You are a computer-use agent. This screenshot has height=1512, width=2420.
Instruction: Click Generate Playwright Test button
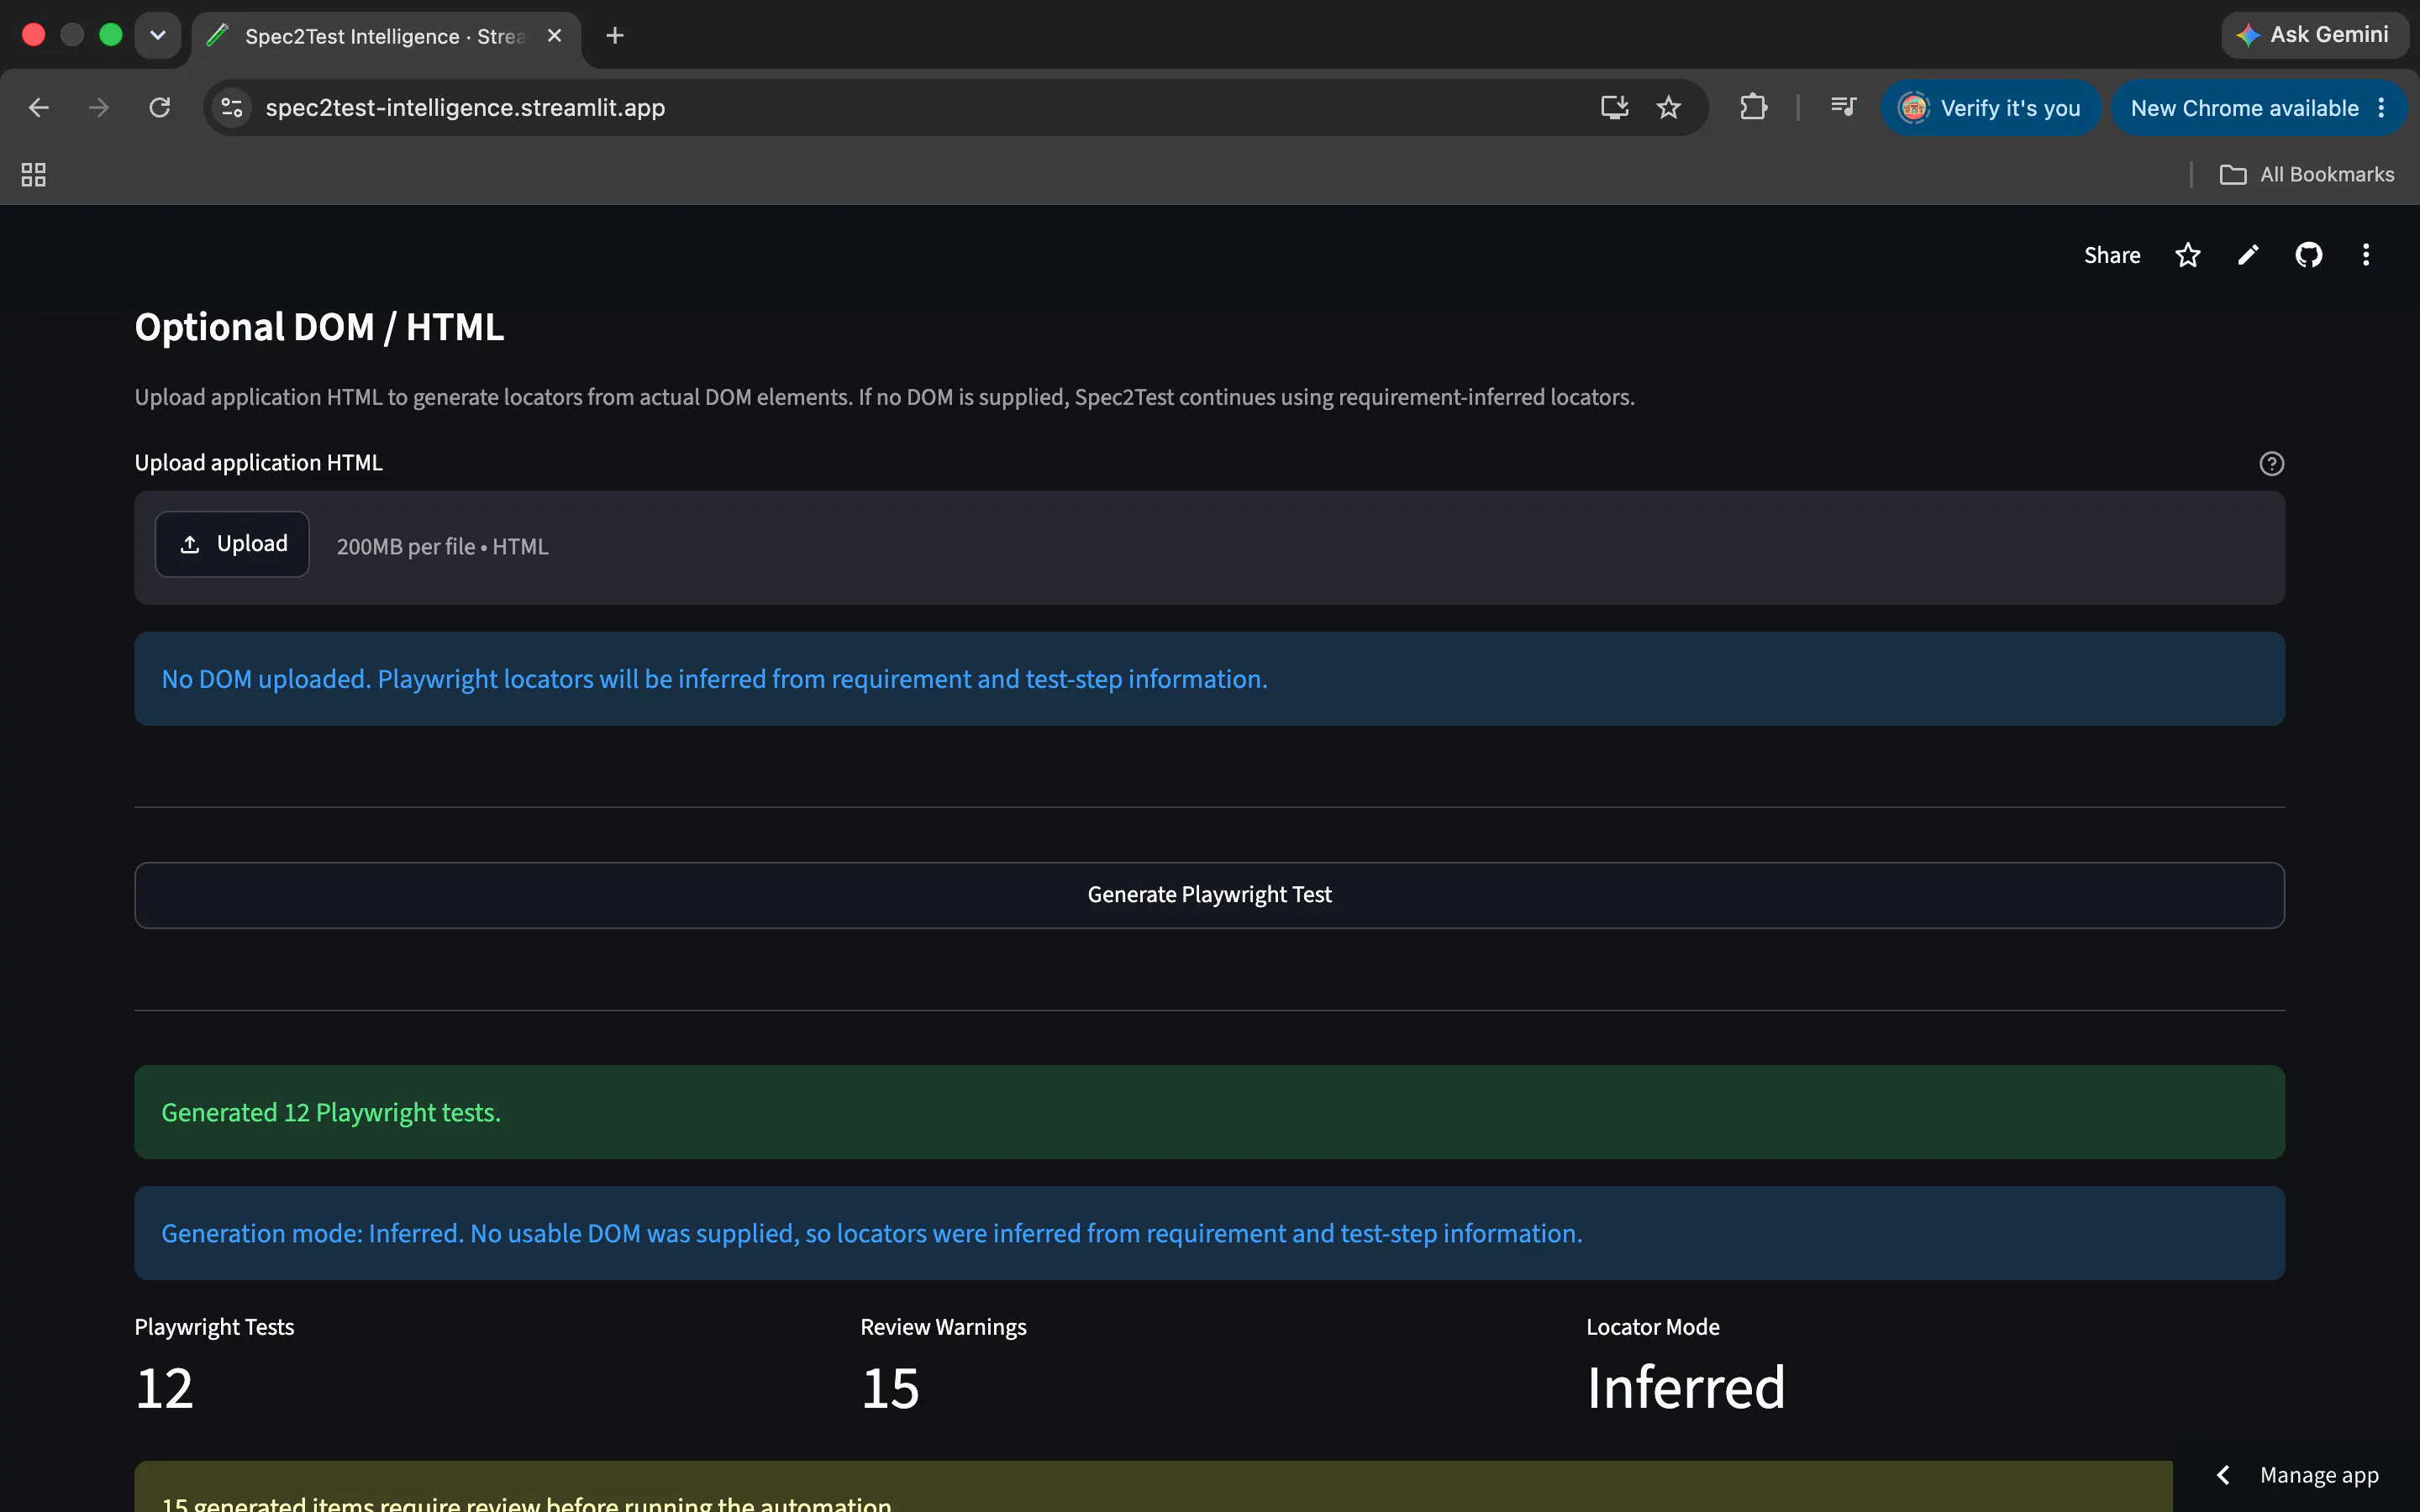click(x=1209, y=895)
